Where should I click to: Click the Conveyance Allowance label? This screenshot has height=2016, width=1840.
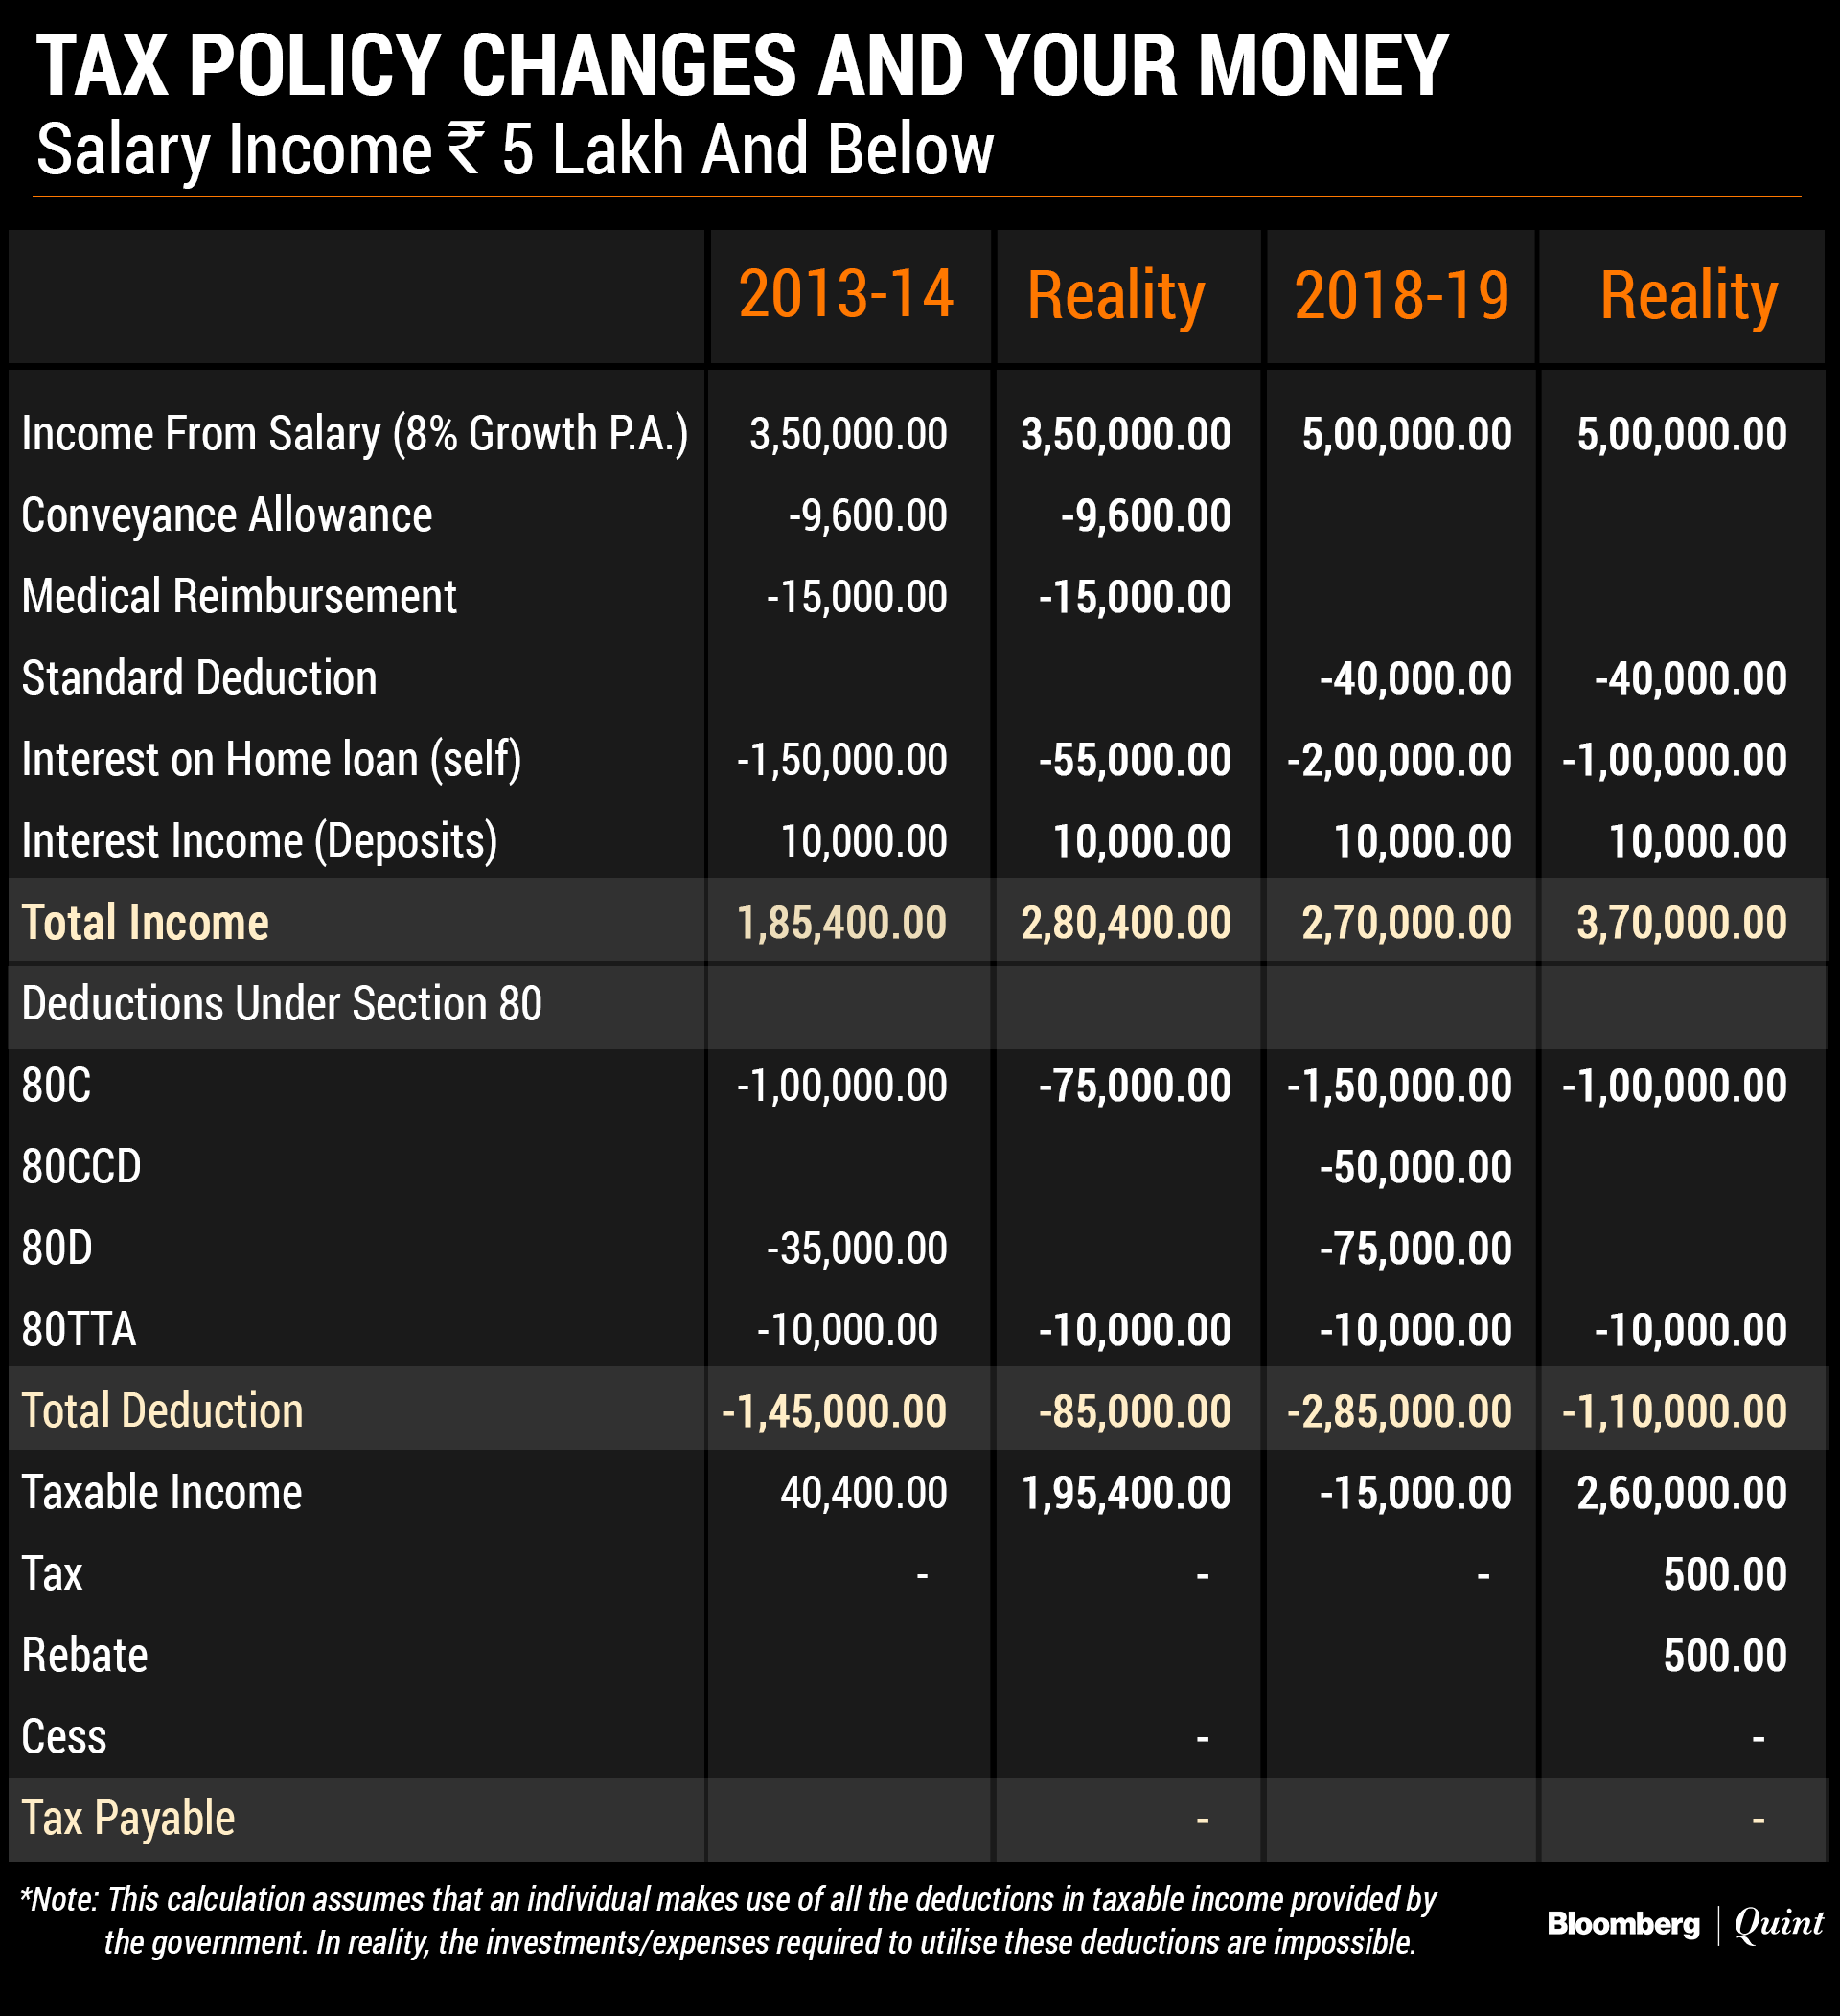226,515
